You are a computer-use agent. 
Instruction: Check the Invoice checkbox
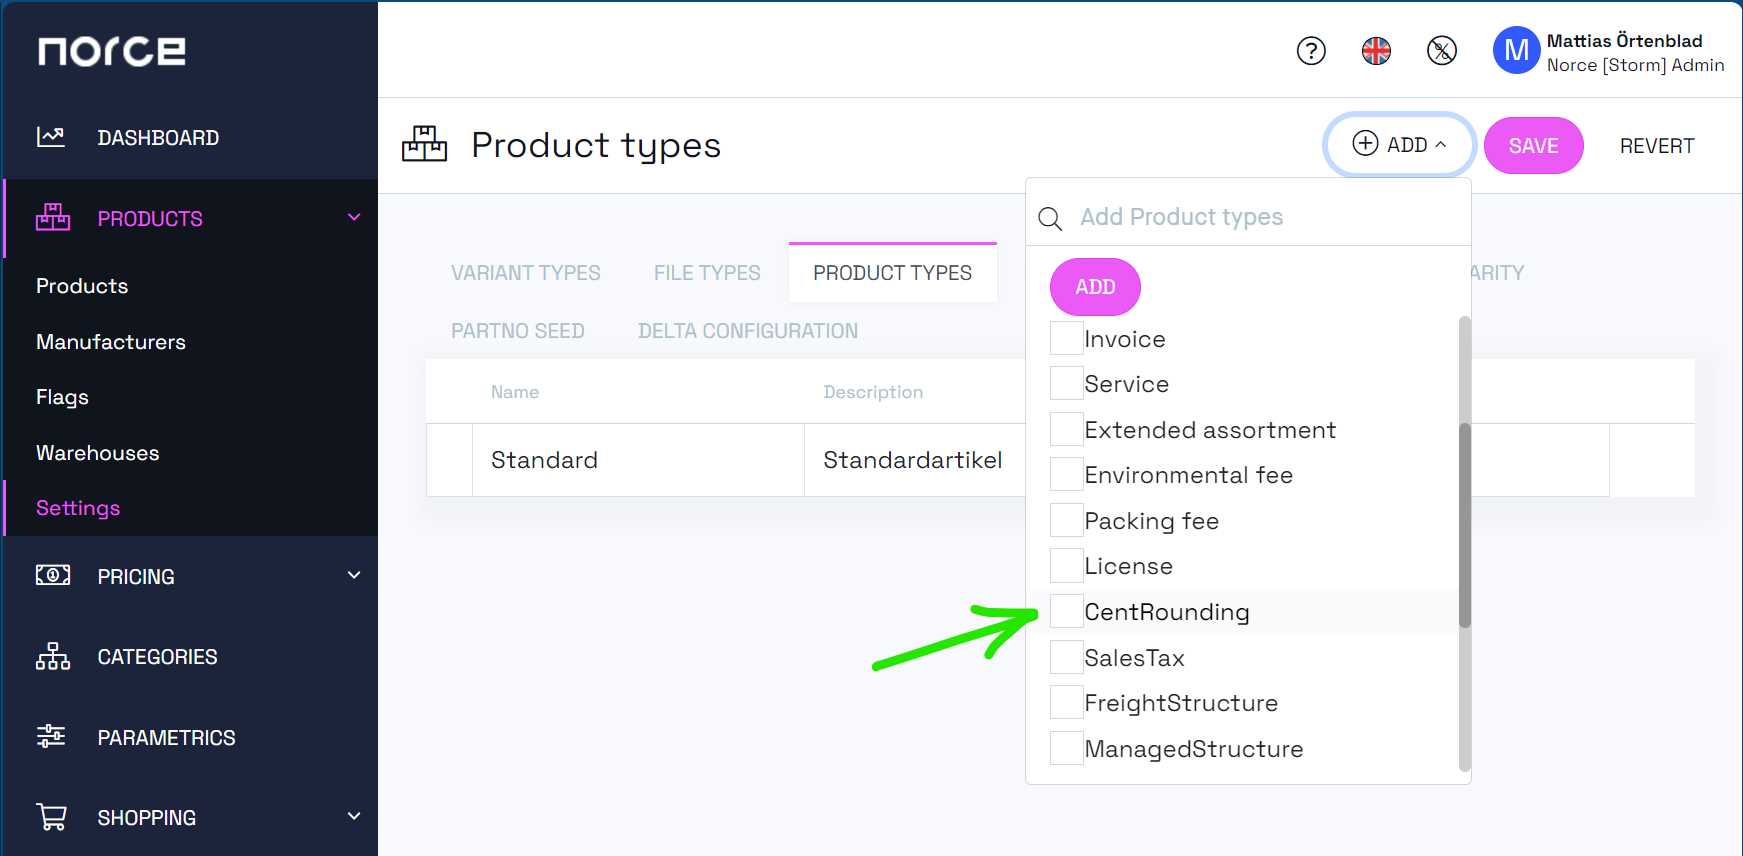coord(1067,338)
